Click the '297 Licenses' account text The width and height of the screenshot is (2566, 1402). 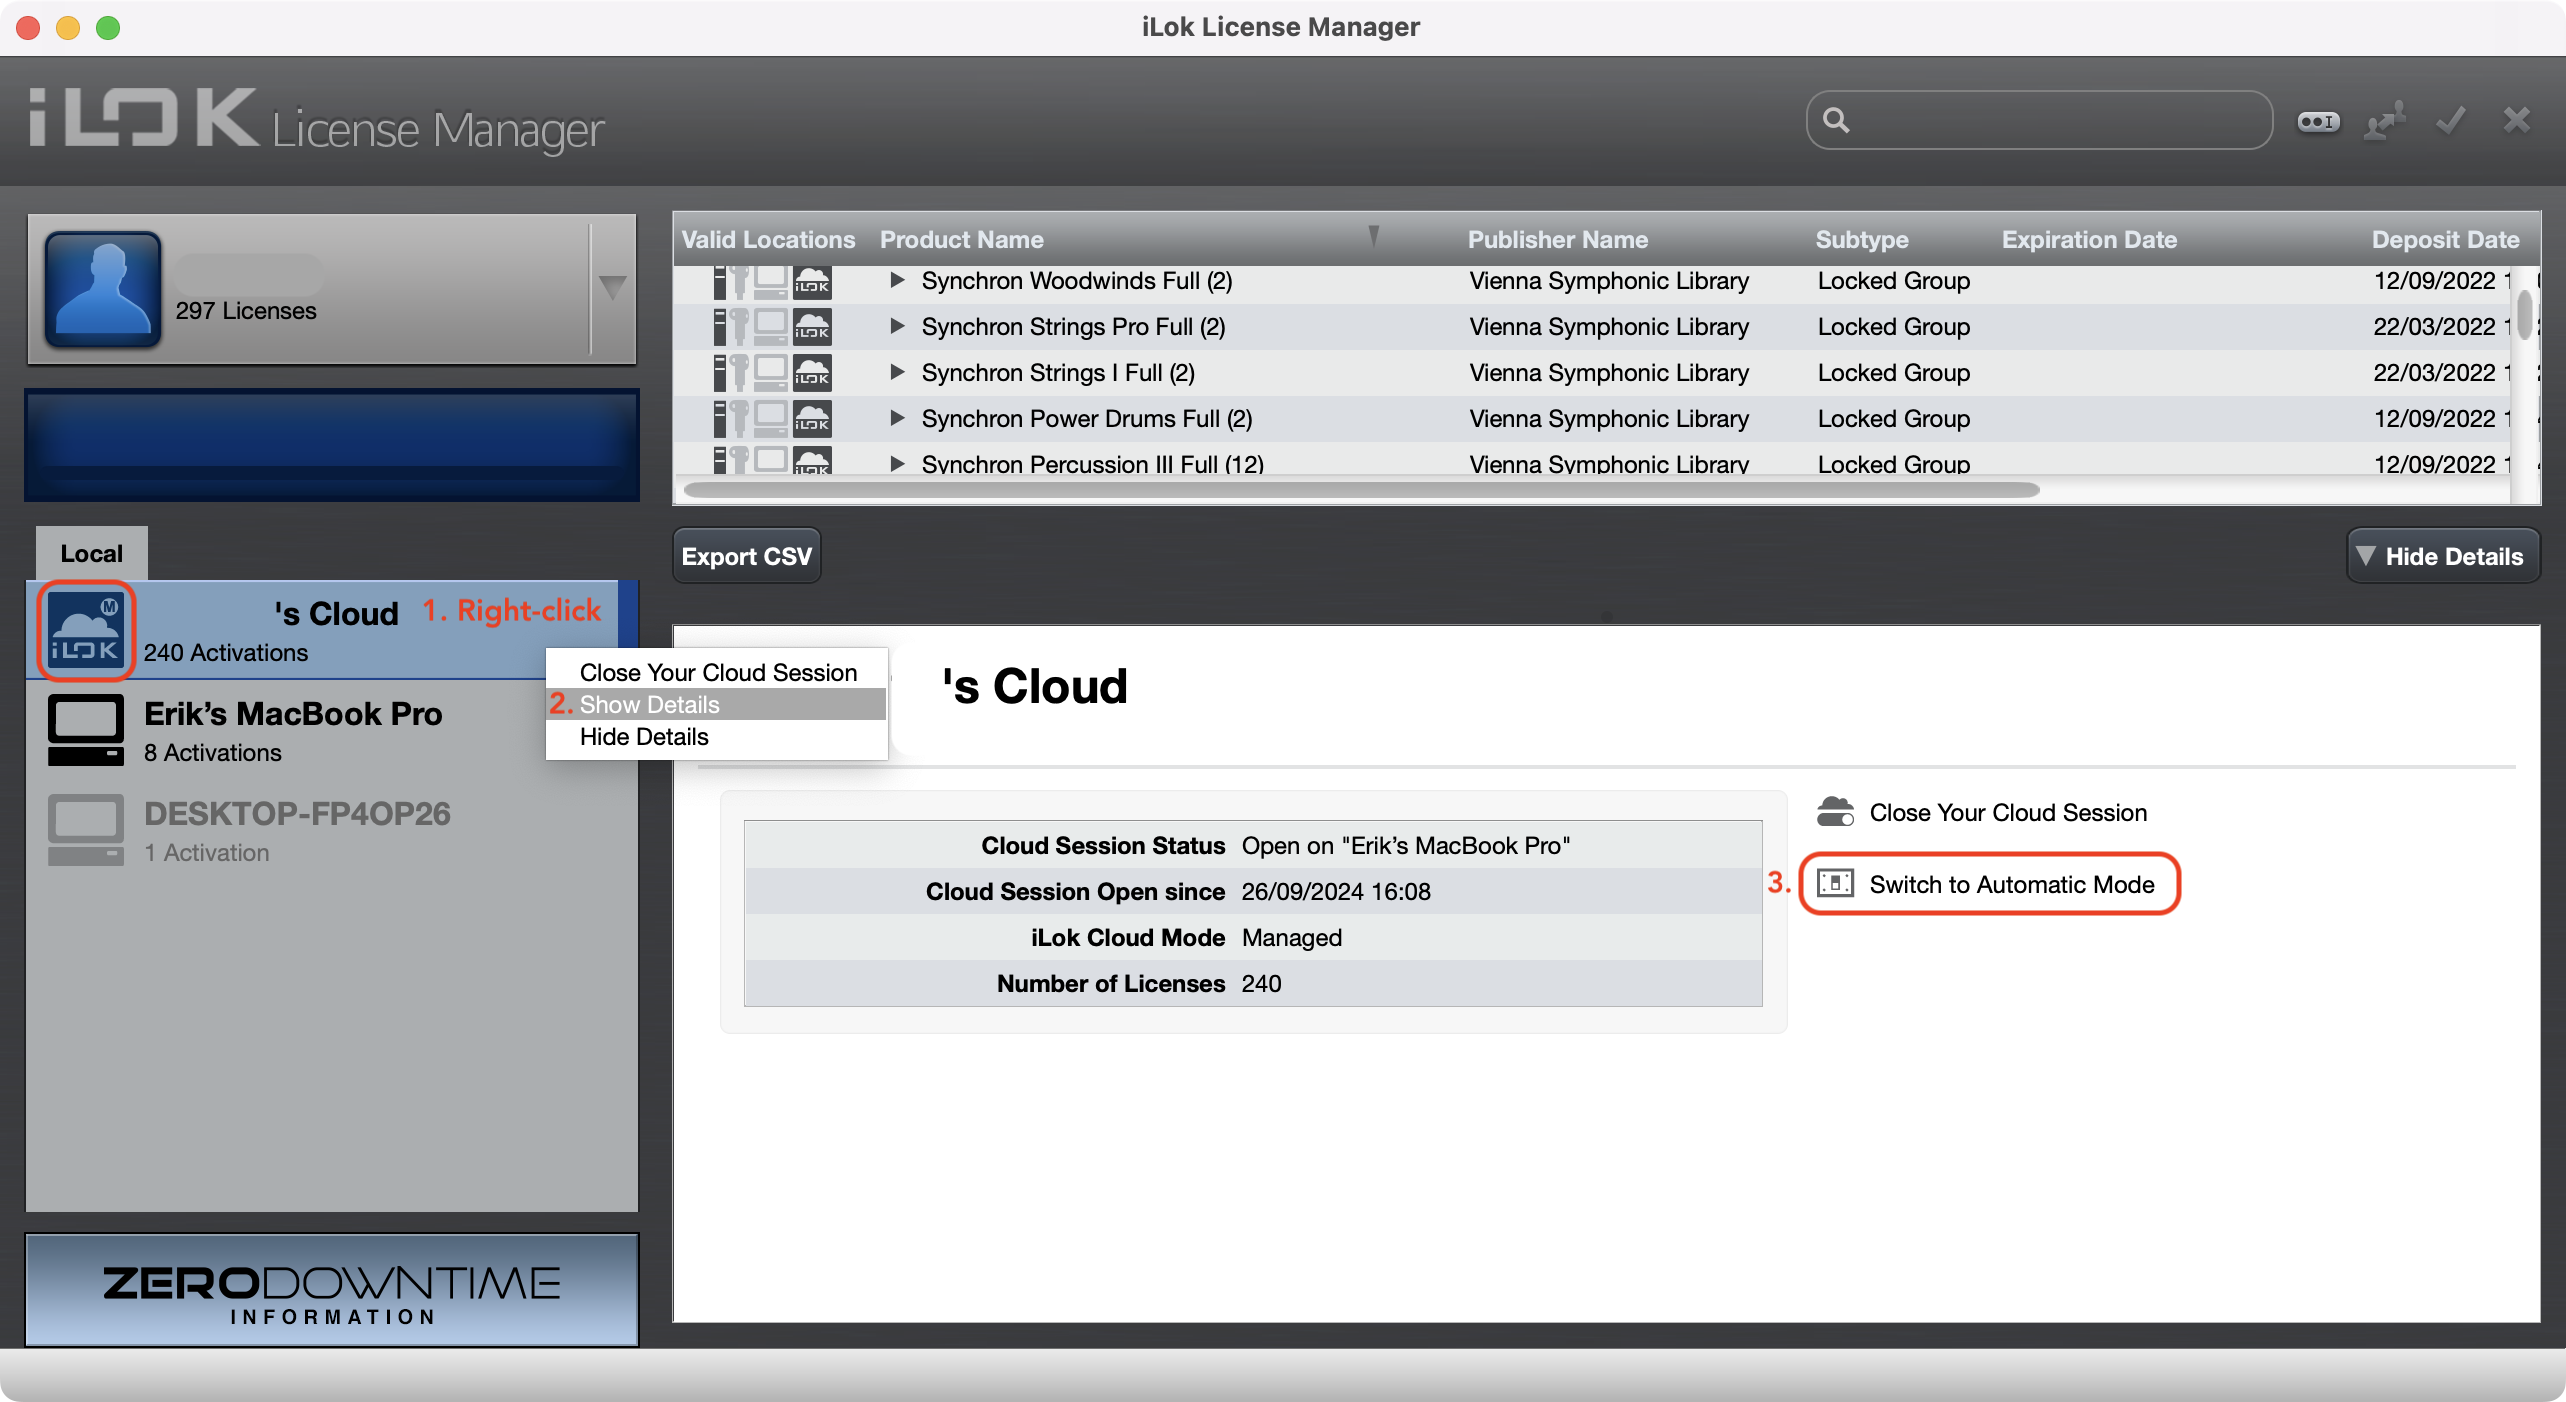[x=246, y=311]
